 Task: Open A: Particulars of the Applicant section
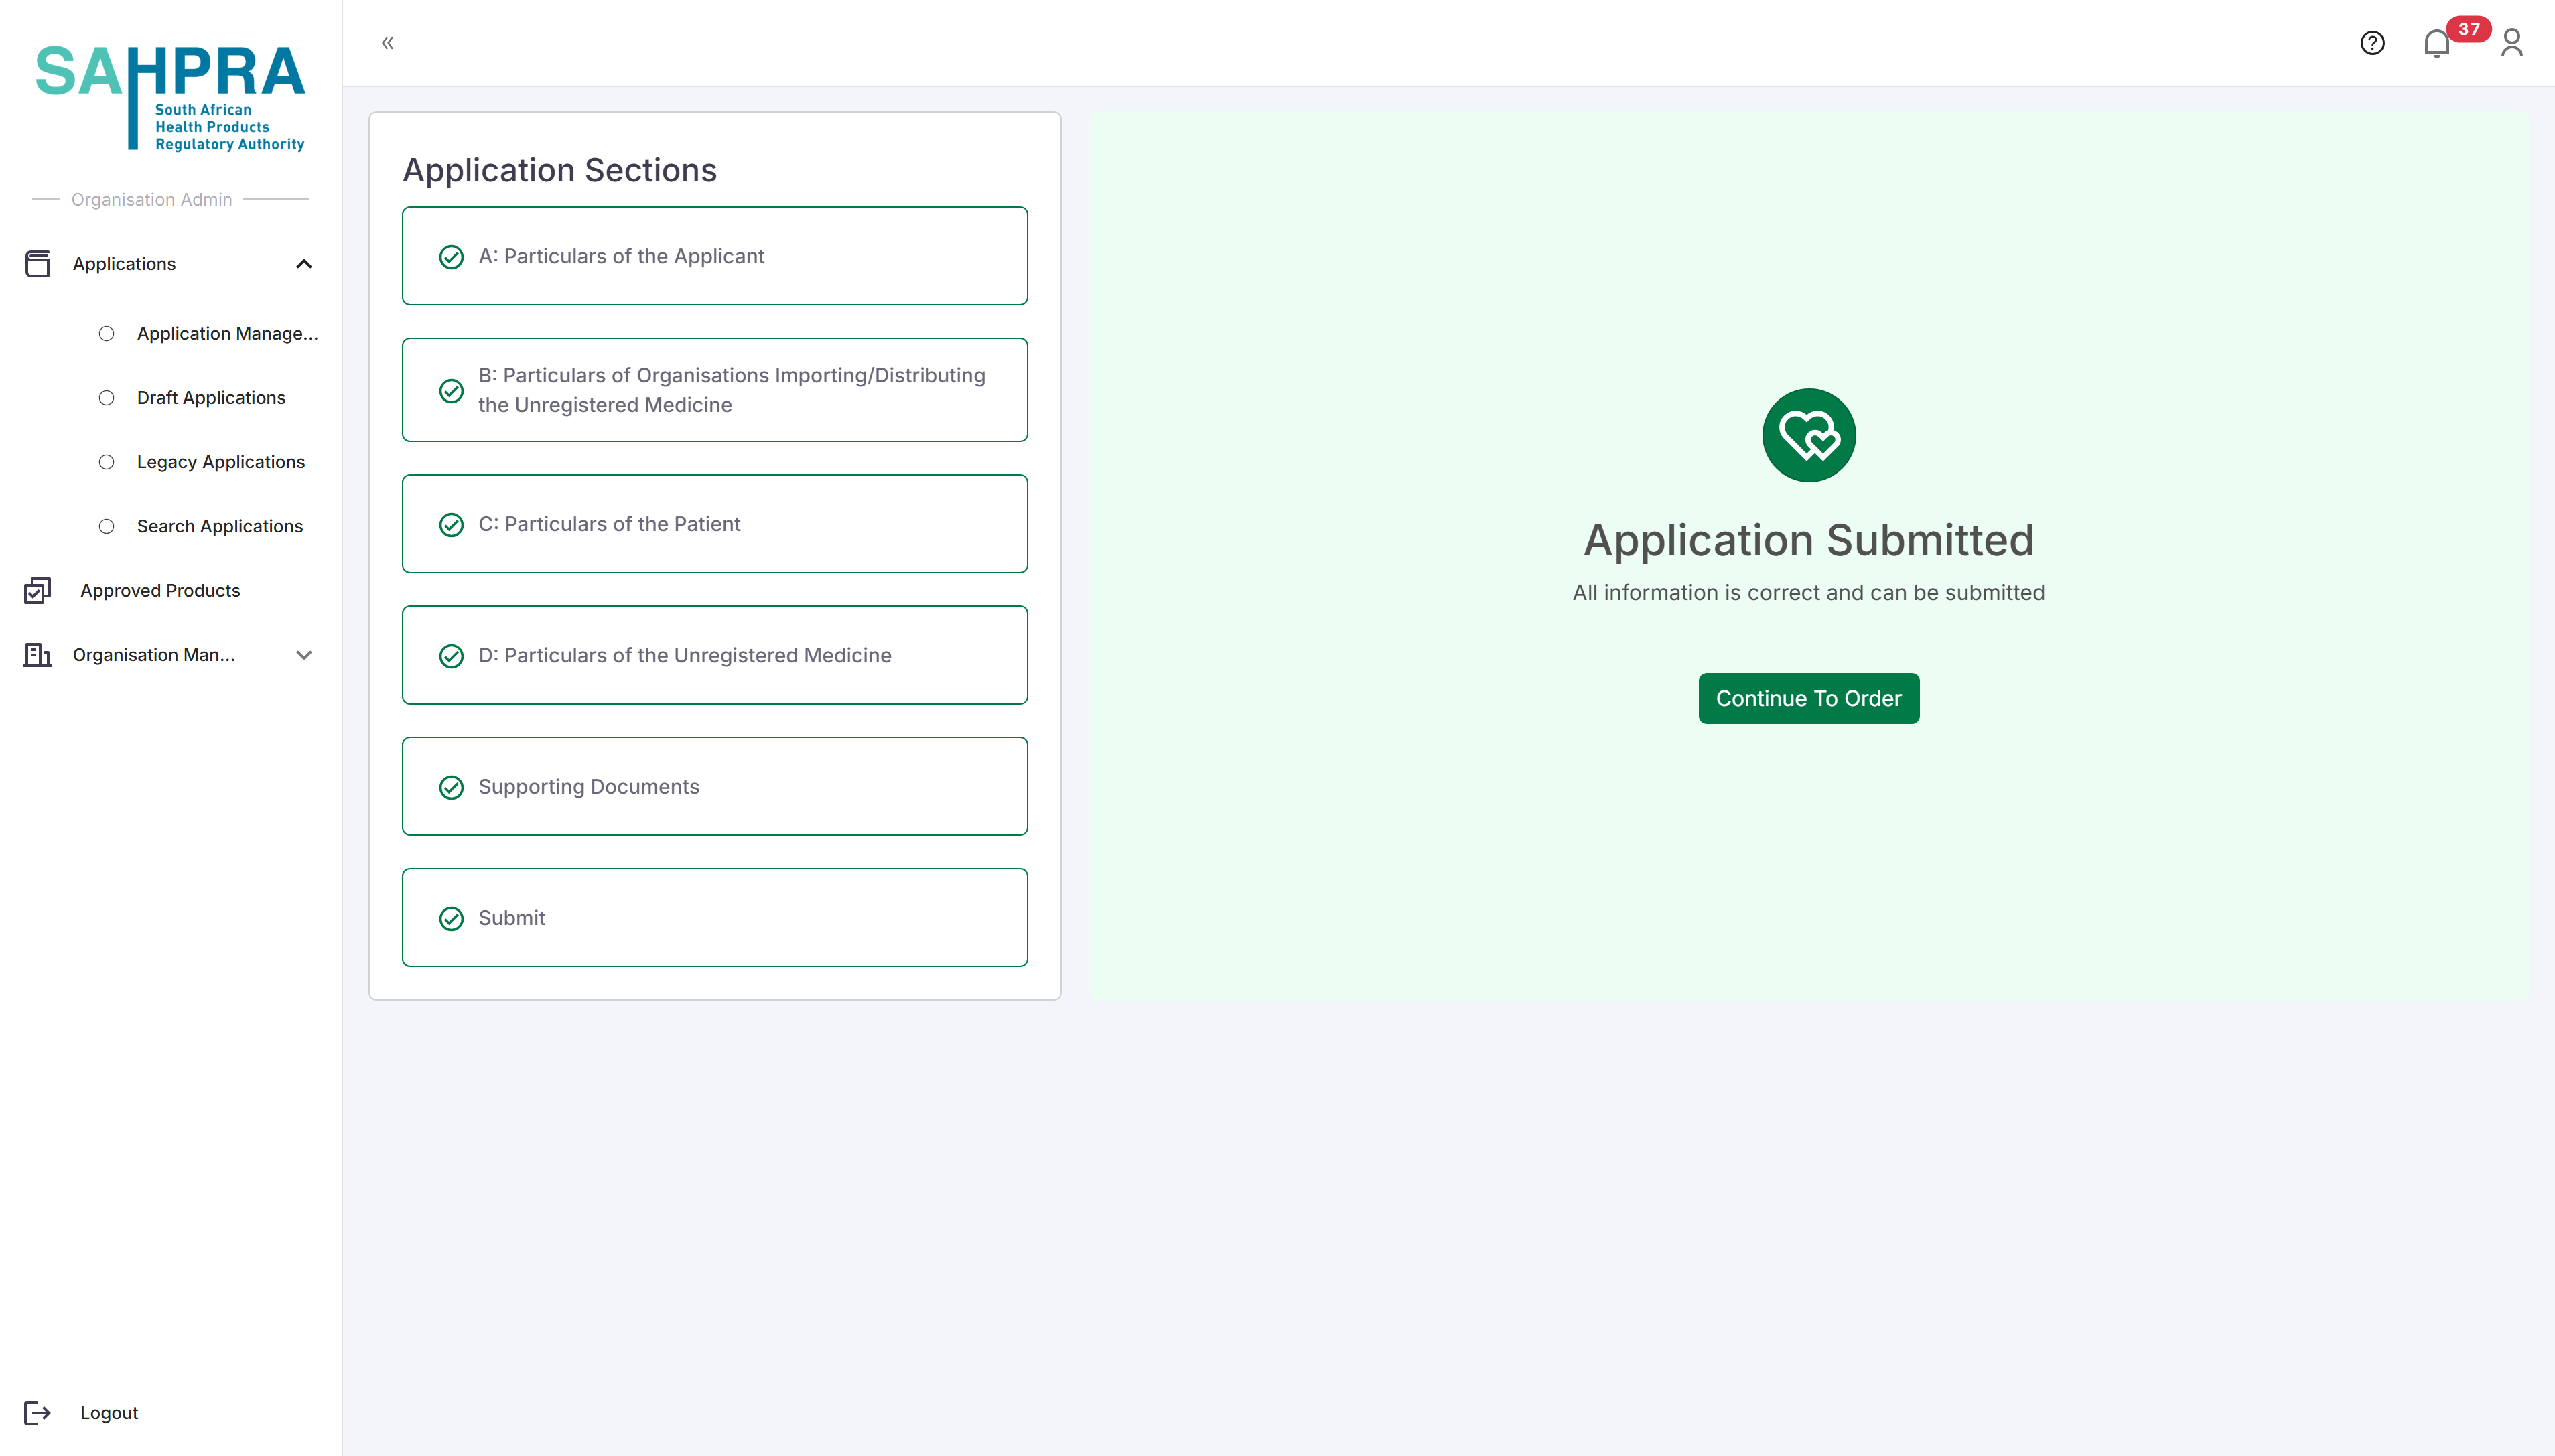pyautogui.click(x=714, y=256)
